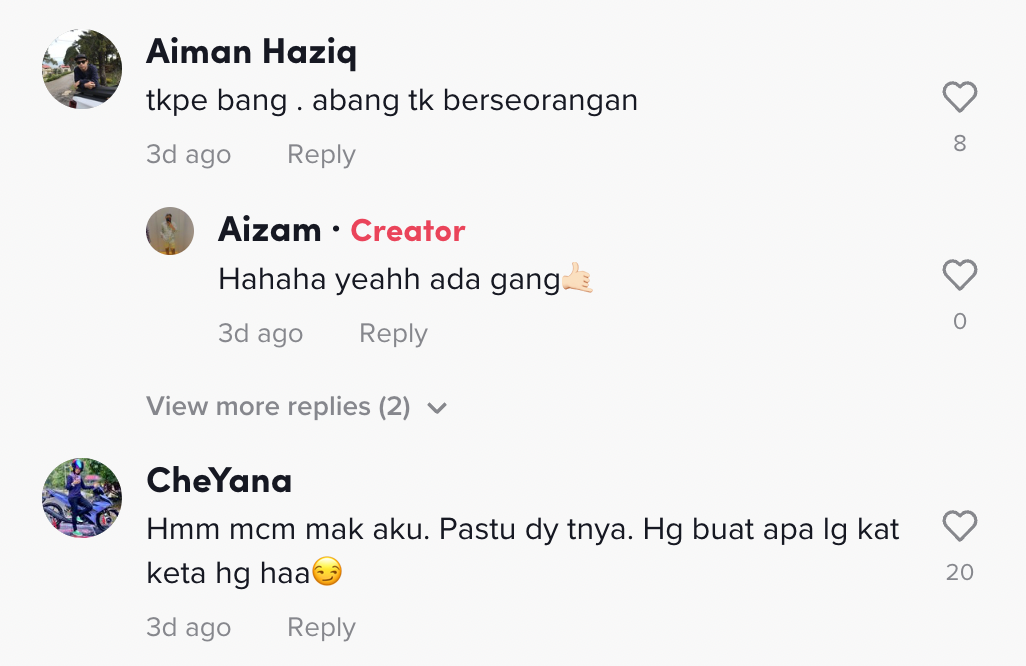Click the like count 8
This screenshot has width=1026, height=666.
click(x=959, y=144)
